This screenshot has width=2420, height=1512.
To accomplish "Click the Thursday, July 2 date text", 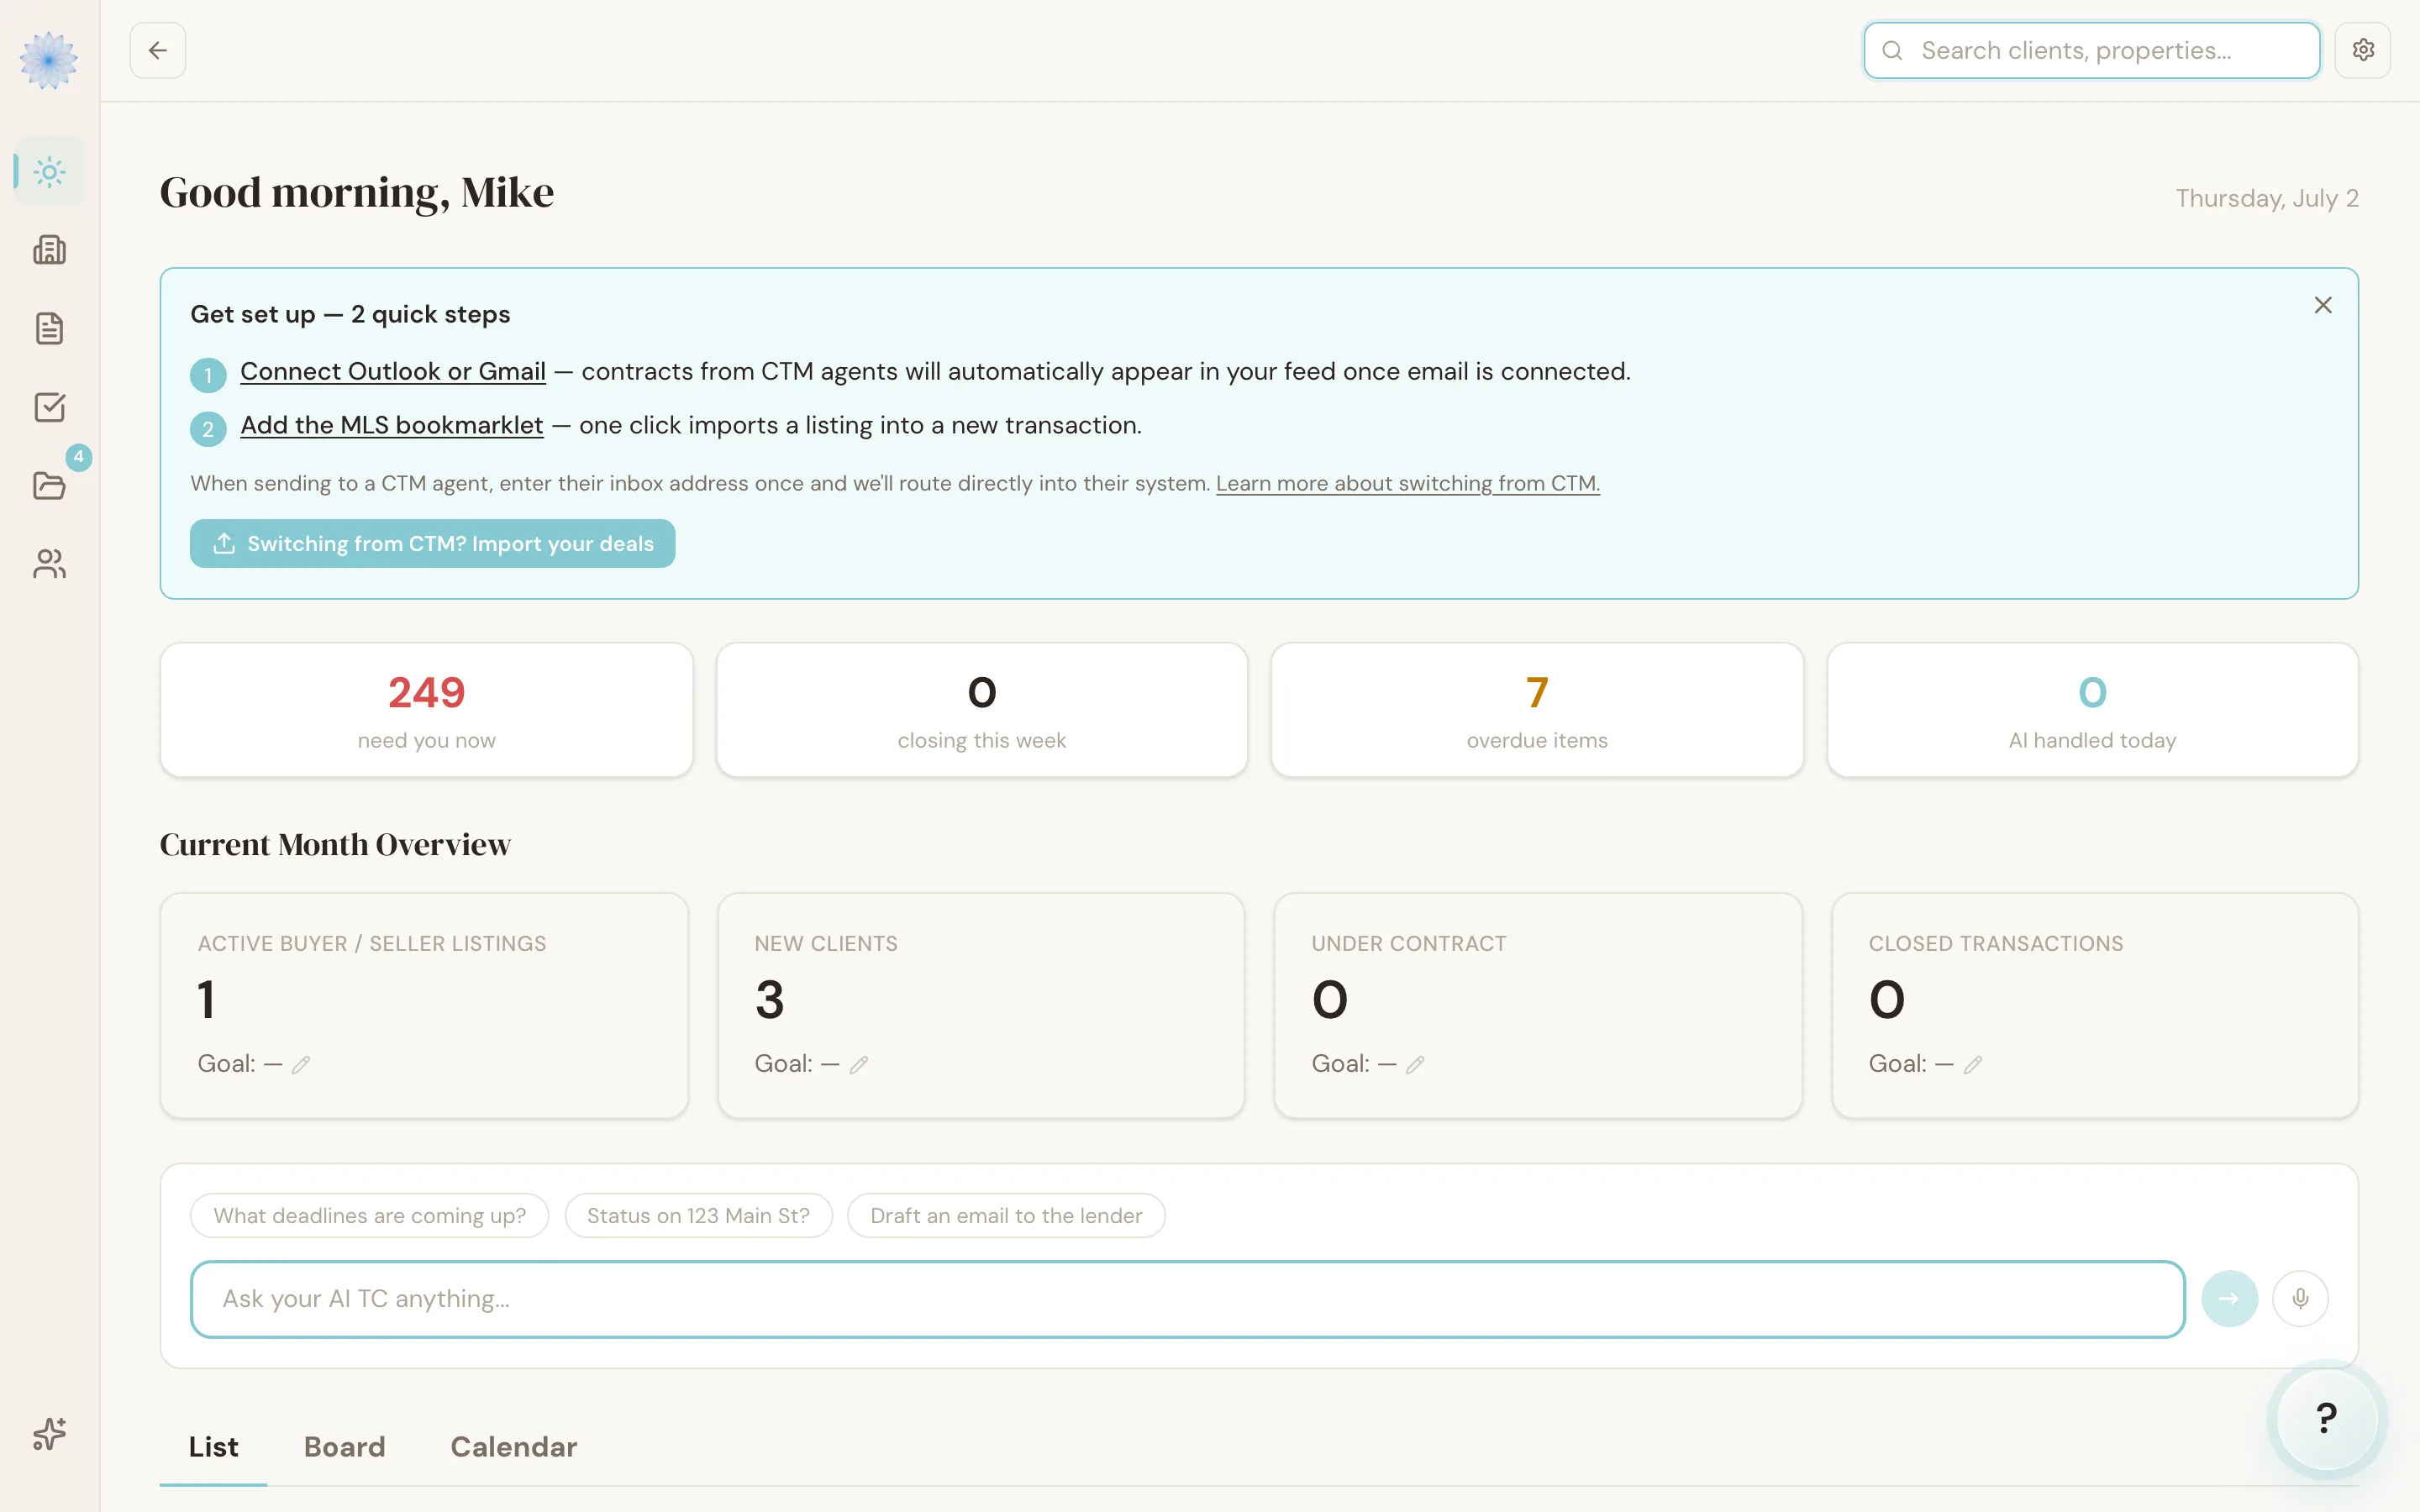I will coord(2267,198).
